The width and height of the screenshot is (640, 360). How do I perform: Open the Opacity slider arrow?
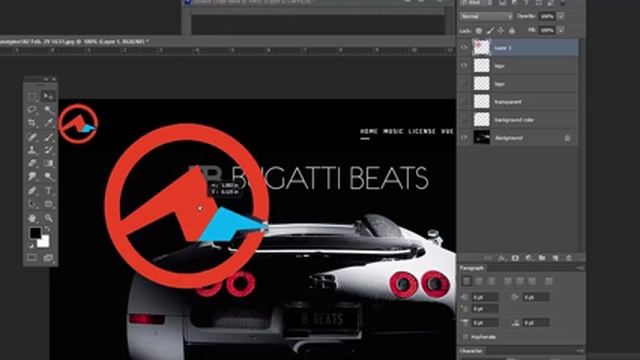coord(561,16)
